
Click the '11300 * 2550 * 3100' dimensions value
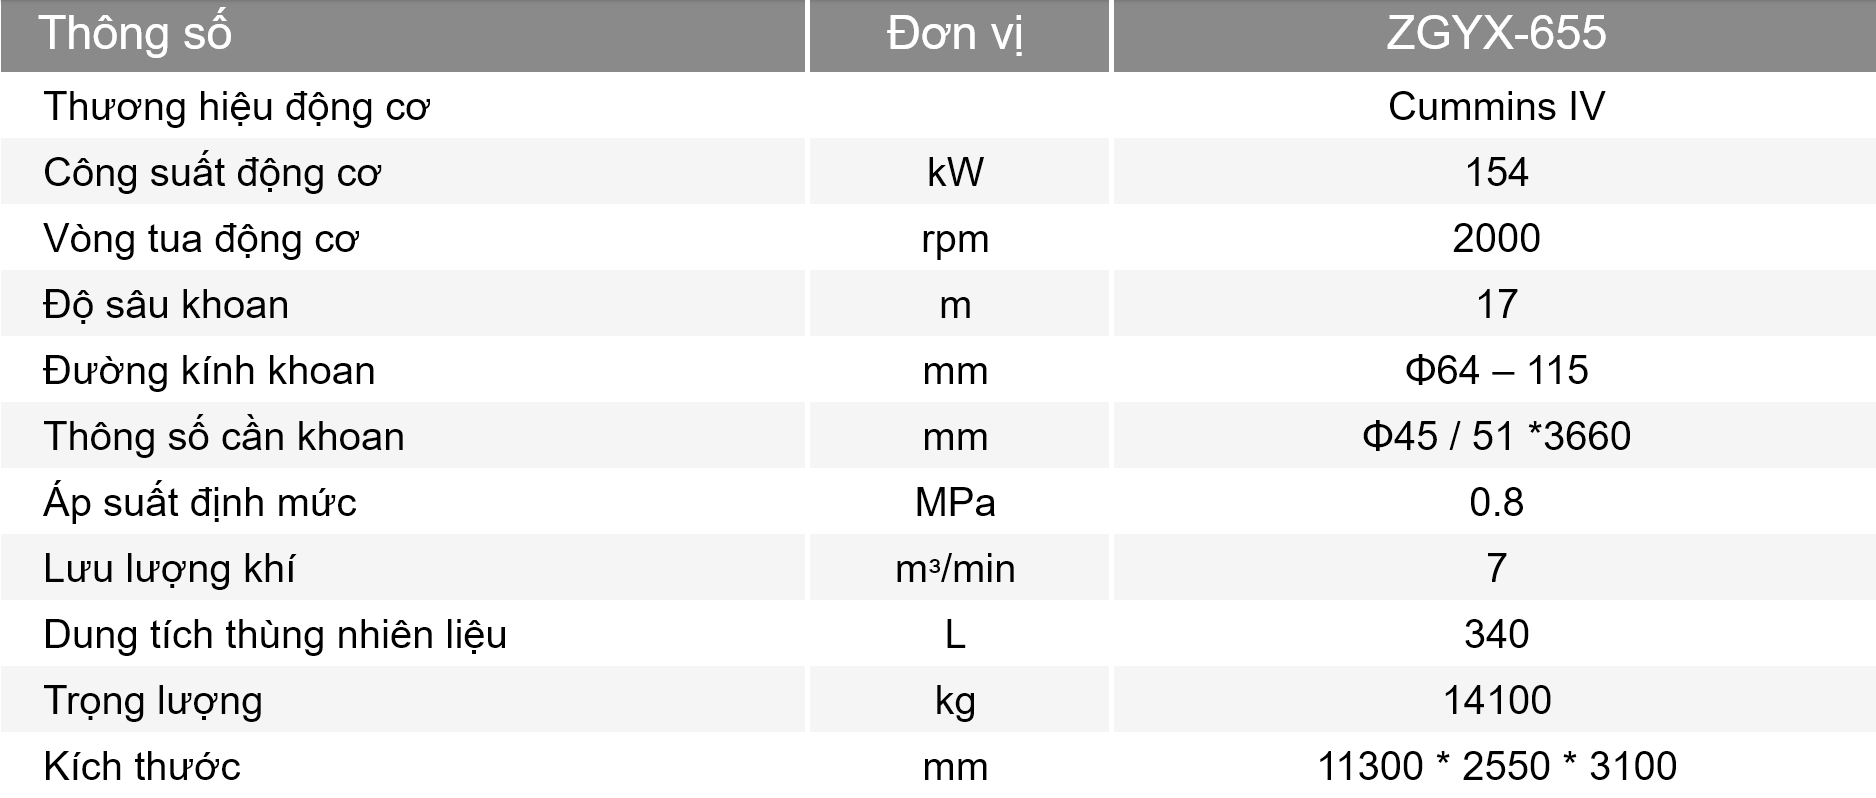tap(1496, 766)
